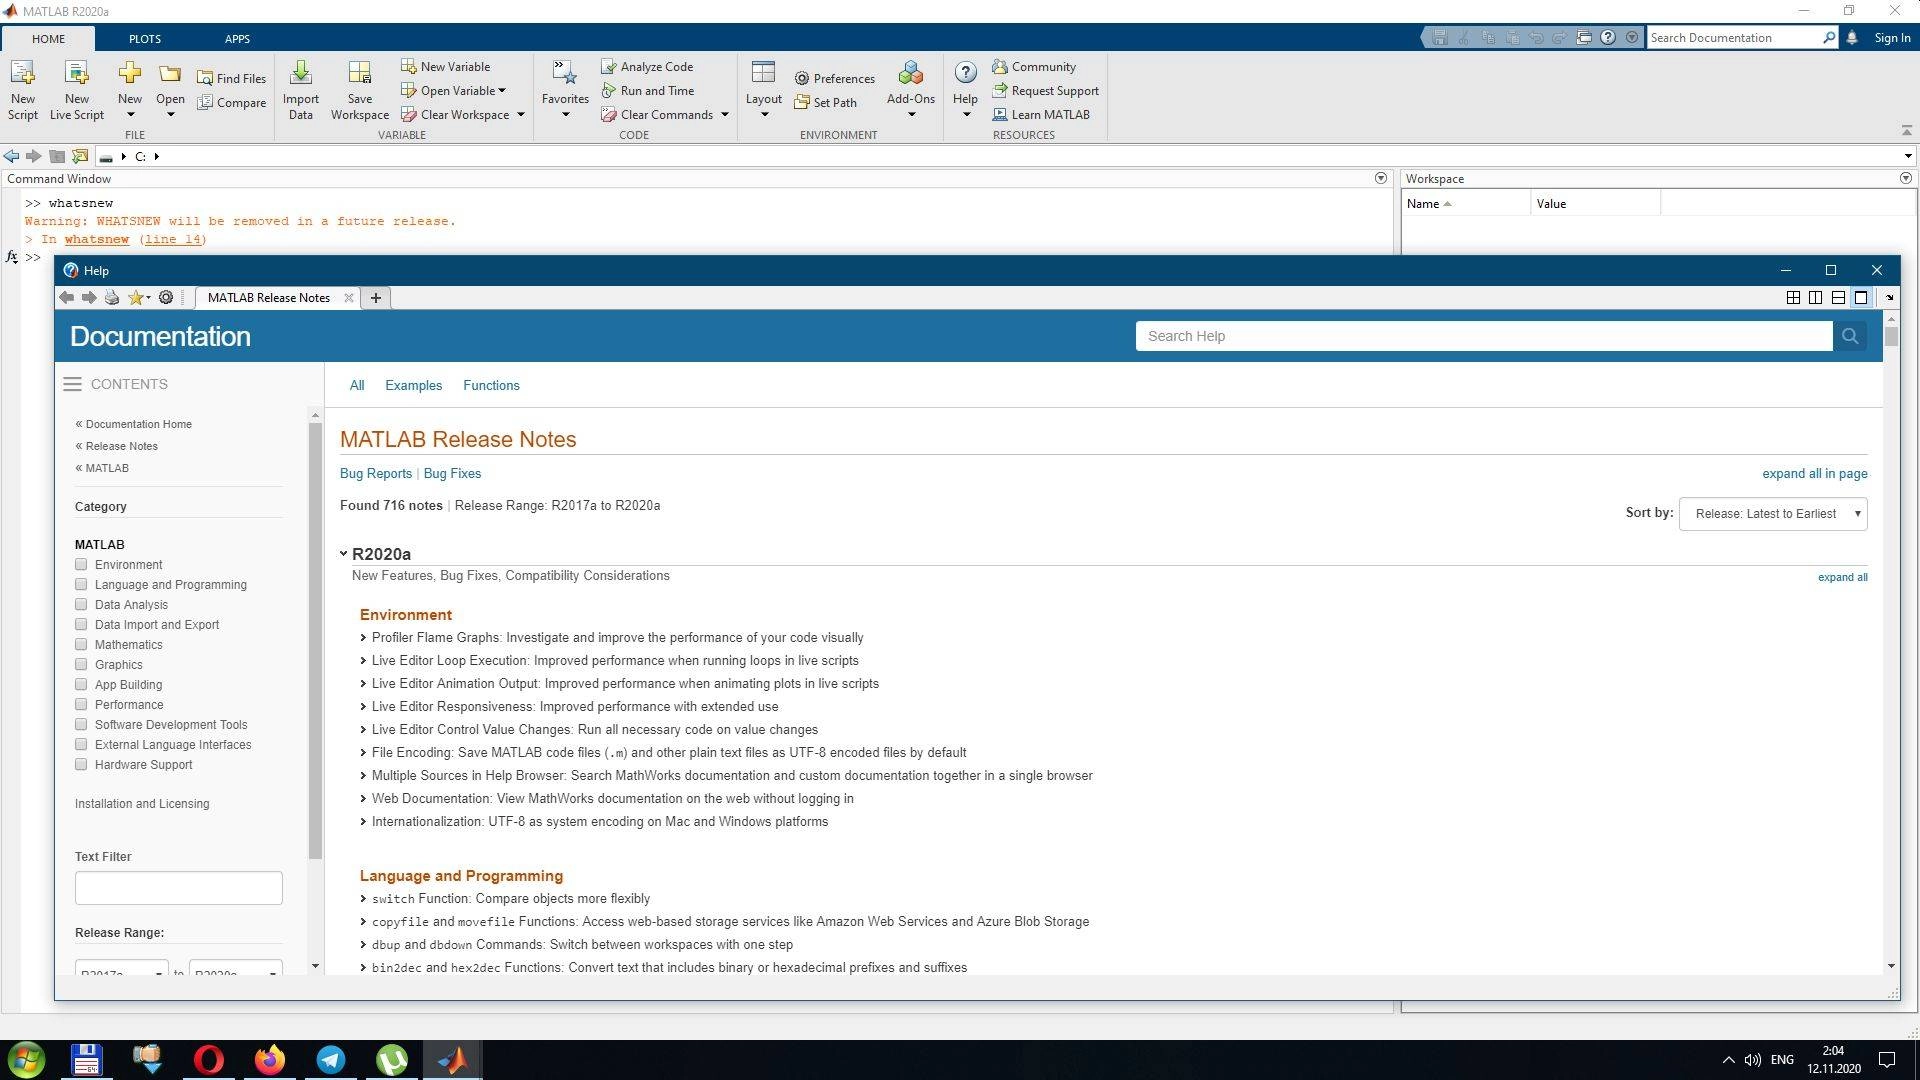Check App Building filter
1920x1080 pixels.
point(81,684)
